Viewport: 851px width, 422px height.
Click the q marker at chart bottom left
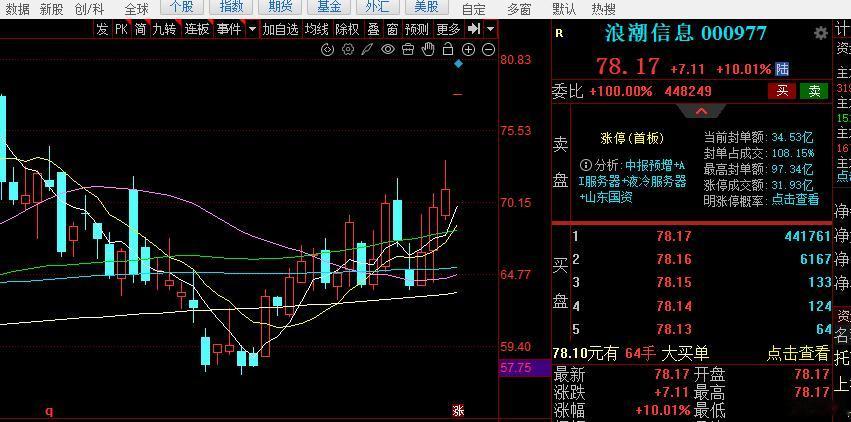point(49,412)
